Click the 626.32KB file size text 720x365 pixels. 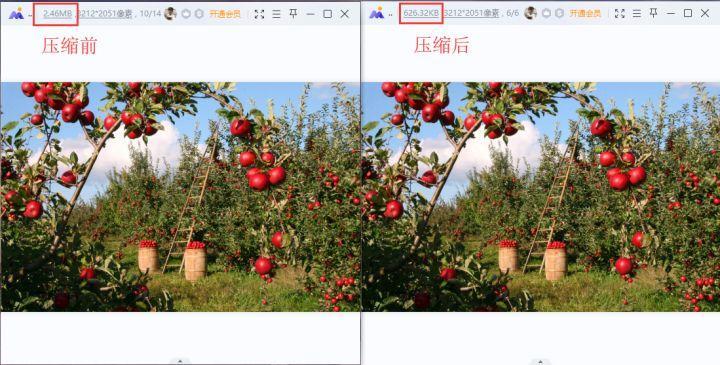pos(421,14)
